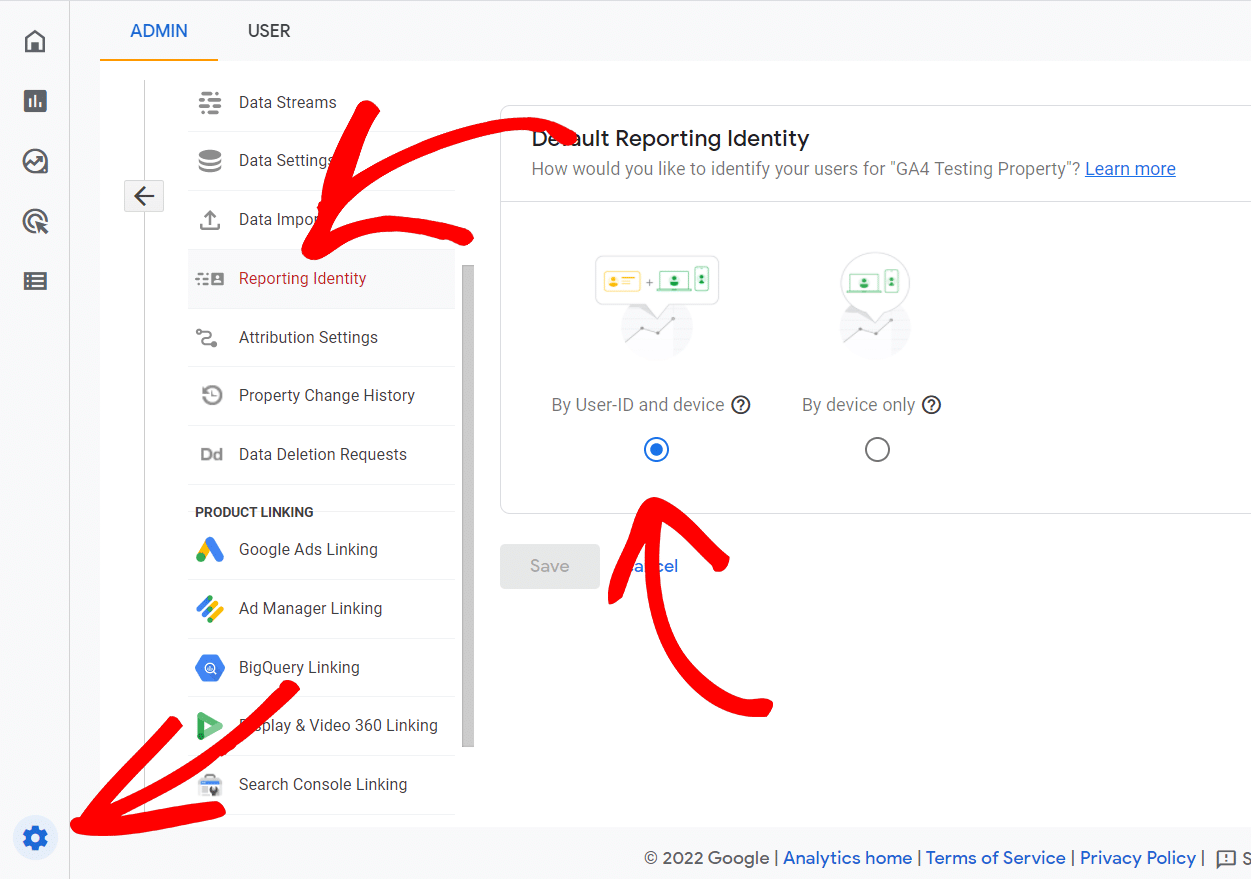Switch to the USER tab

tap(268, 30)
